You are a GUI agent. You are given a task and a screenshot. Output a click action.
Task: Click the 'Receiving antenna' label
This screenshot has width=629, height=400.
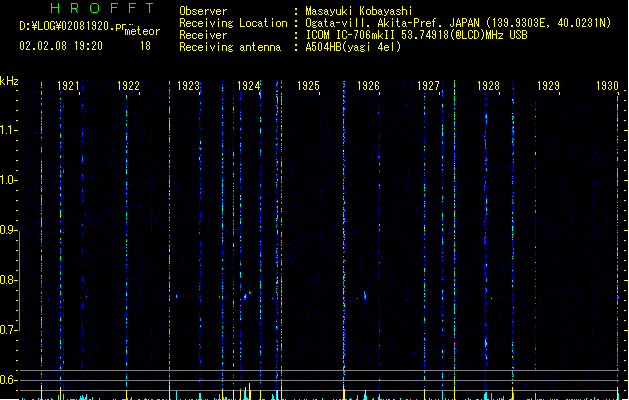pyautogui.click(x=230, y=47)
